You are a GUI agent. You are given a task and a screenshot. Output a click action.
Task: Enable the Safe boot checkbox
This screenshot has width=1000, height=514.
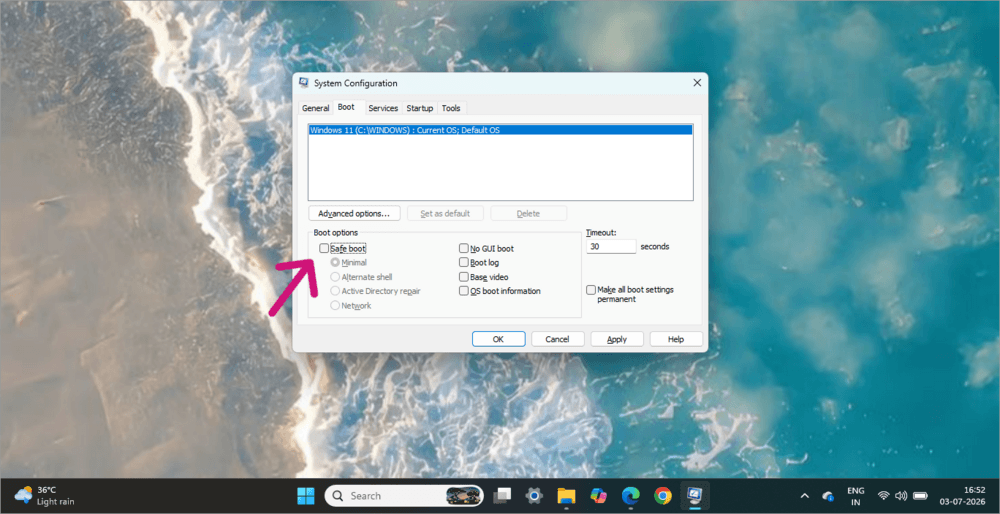[324, 249]
